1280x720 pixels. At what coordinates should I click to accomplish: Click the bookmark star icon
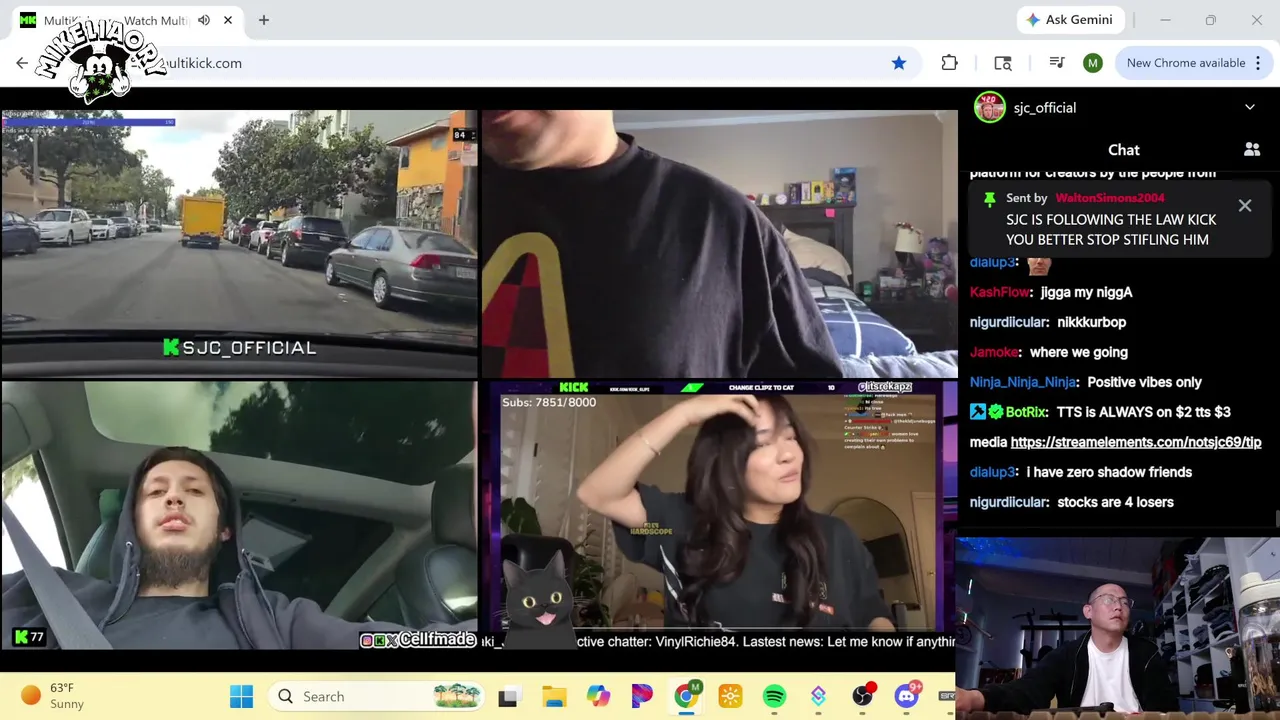coord(899,63)
